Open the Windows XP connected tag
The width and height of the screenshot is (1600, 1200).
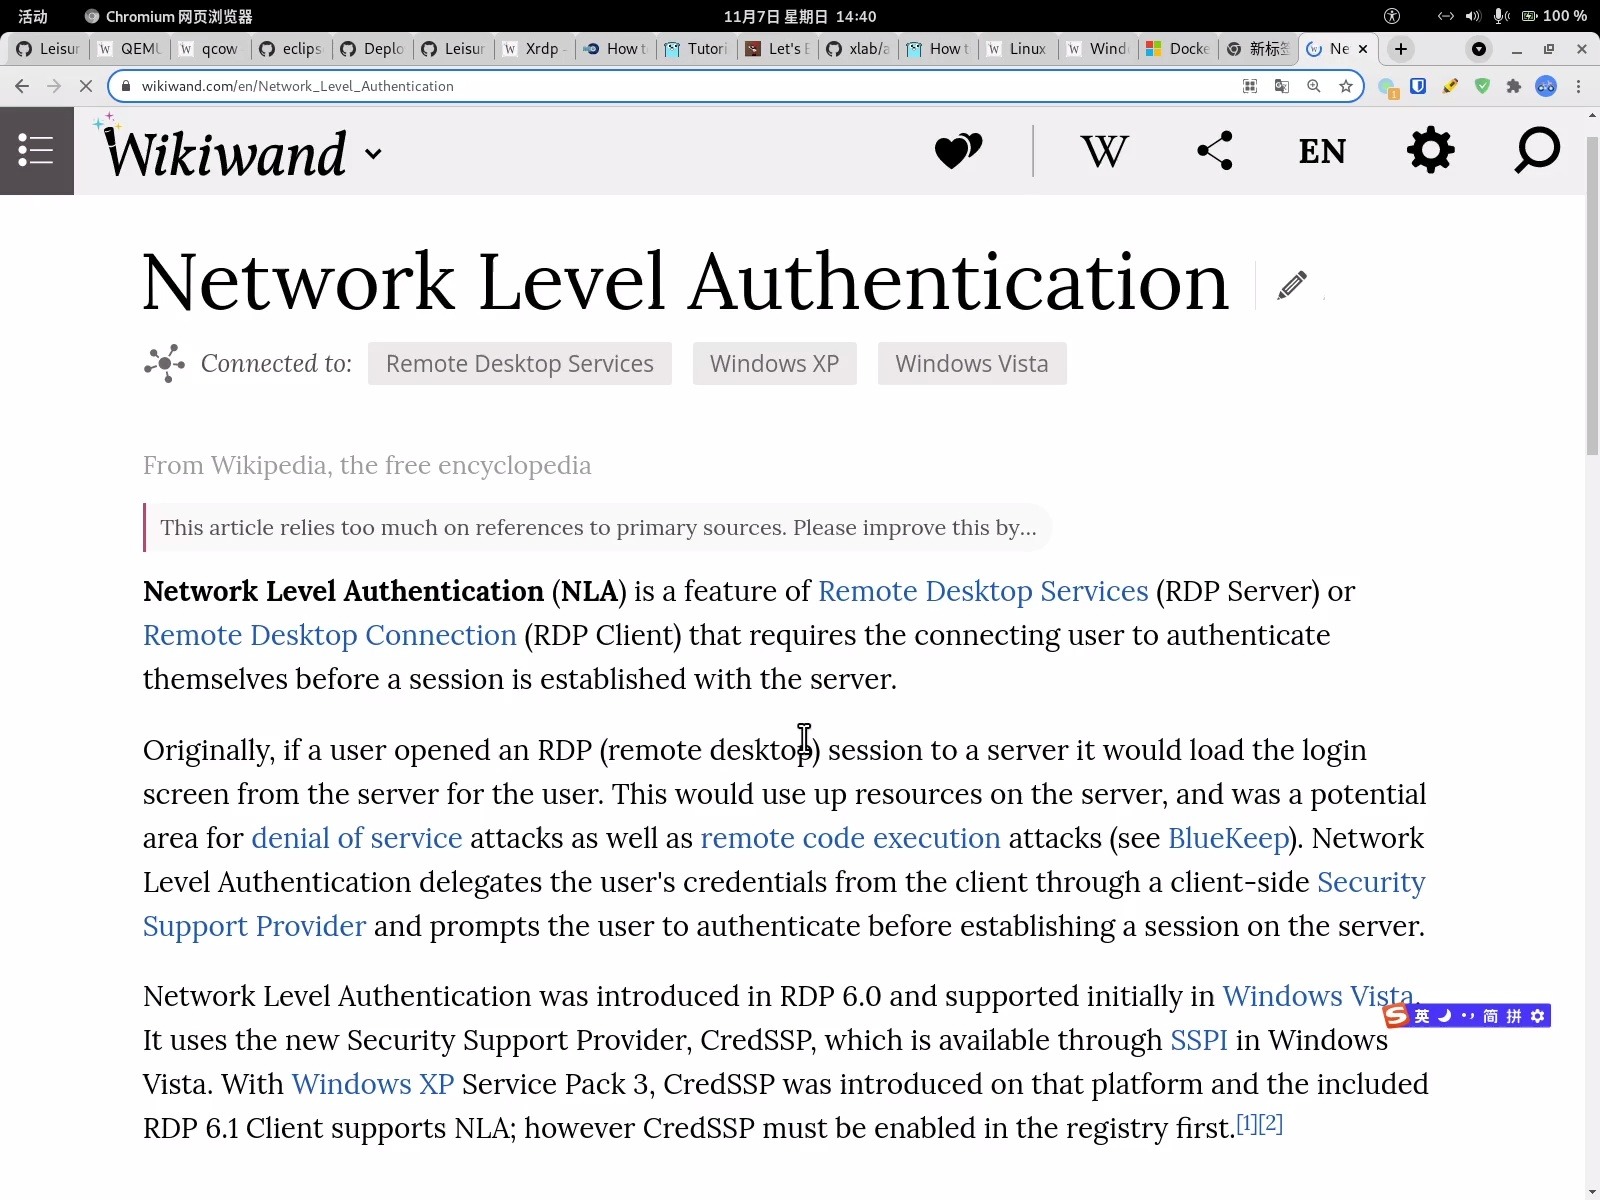coord(775,364)
